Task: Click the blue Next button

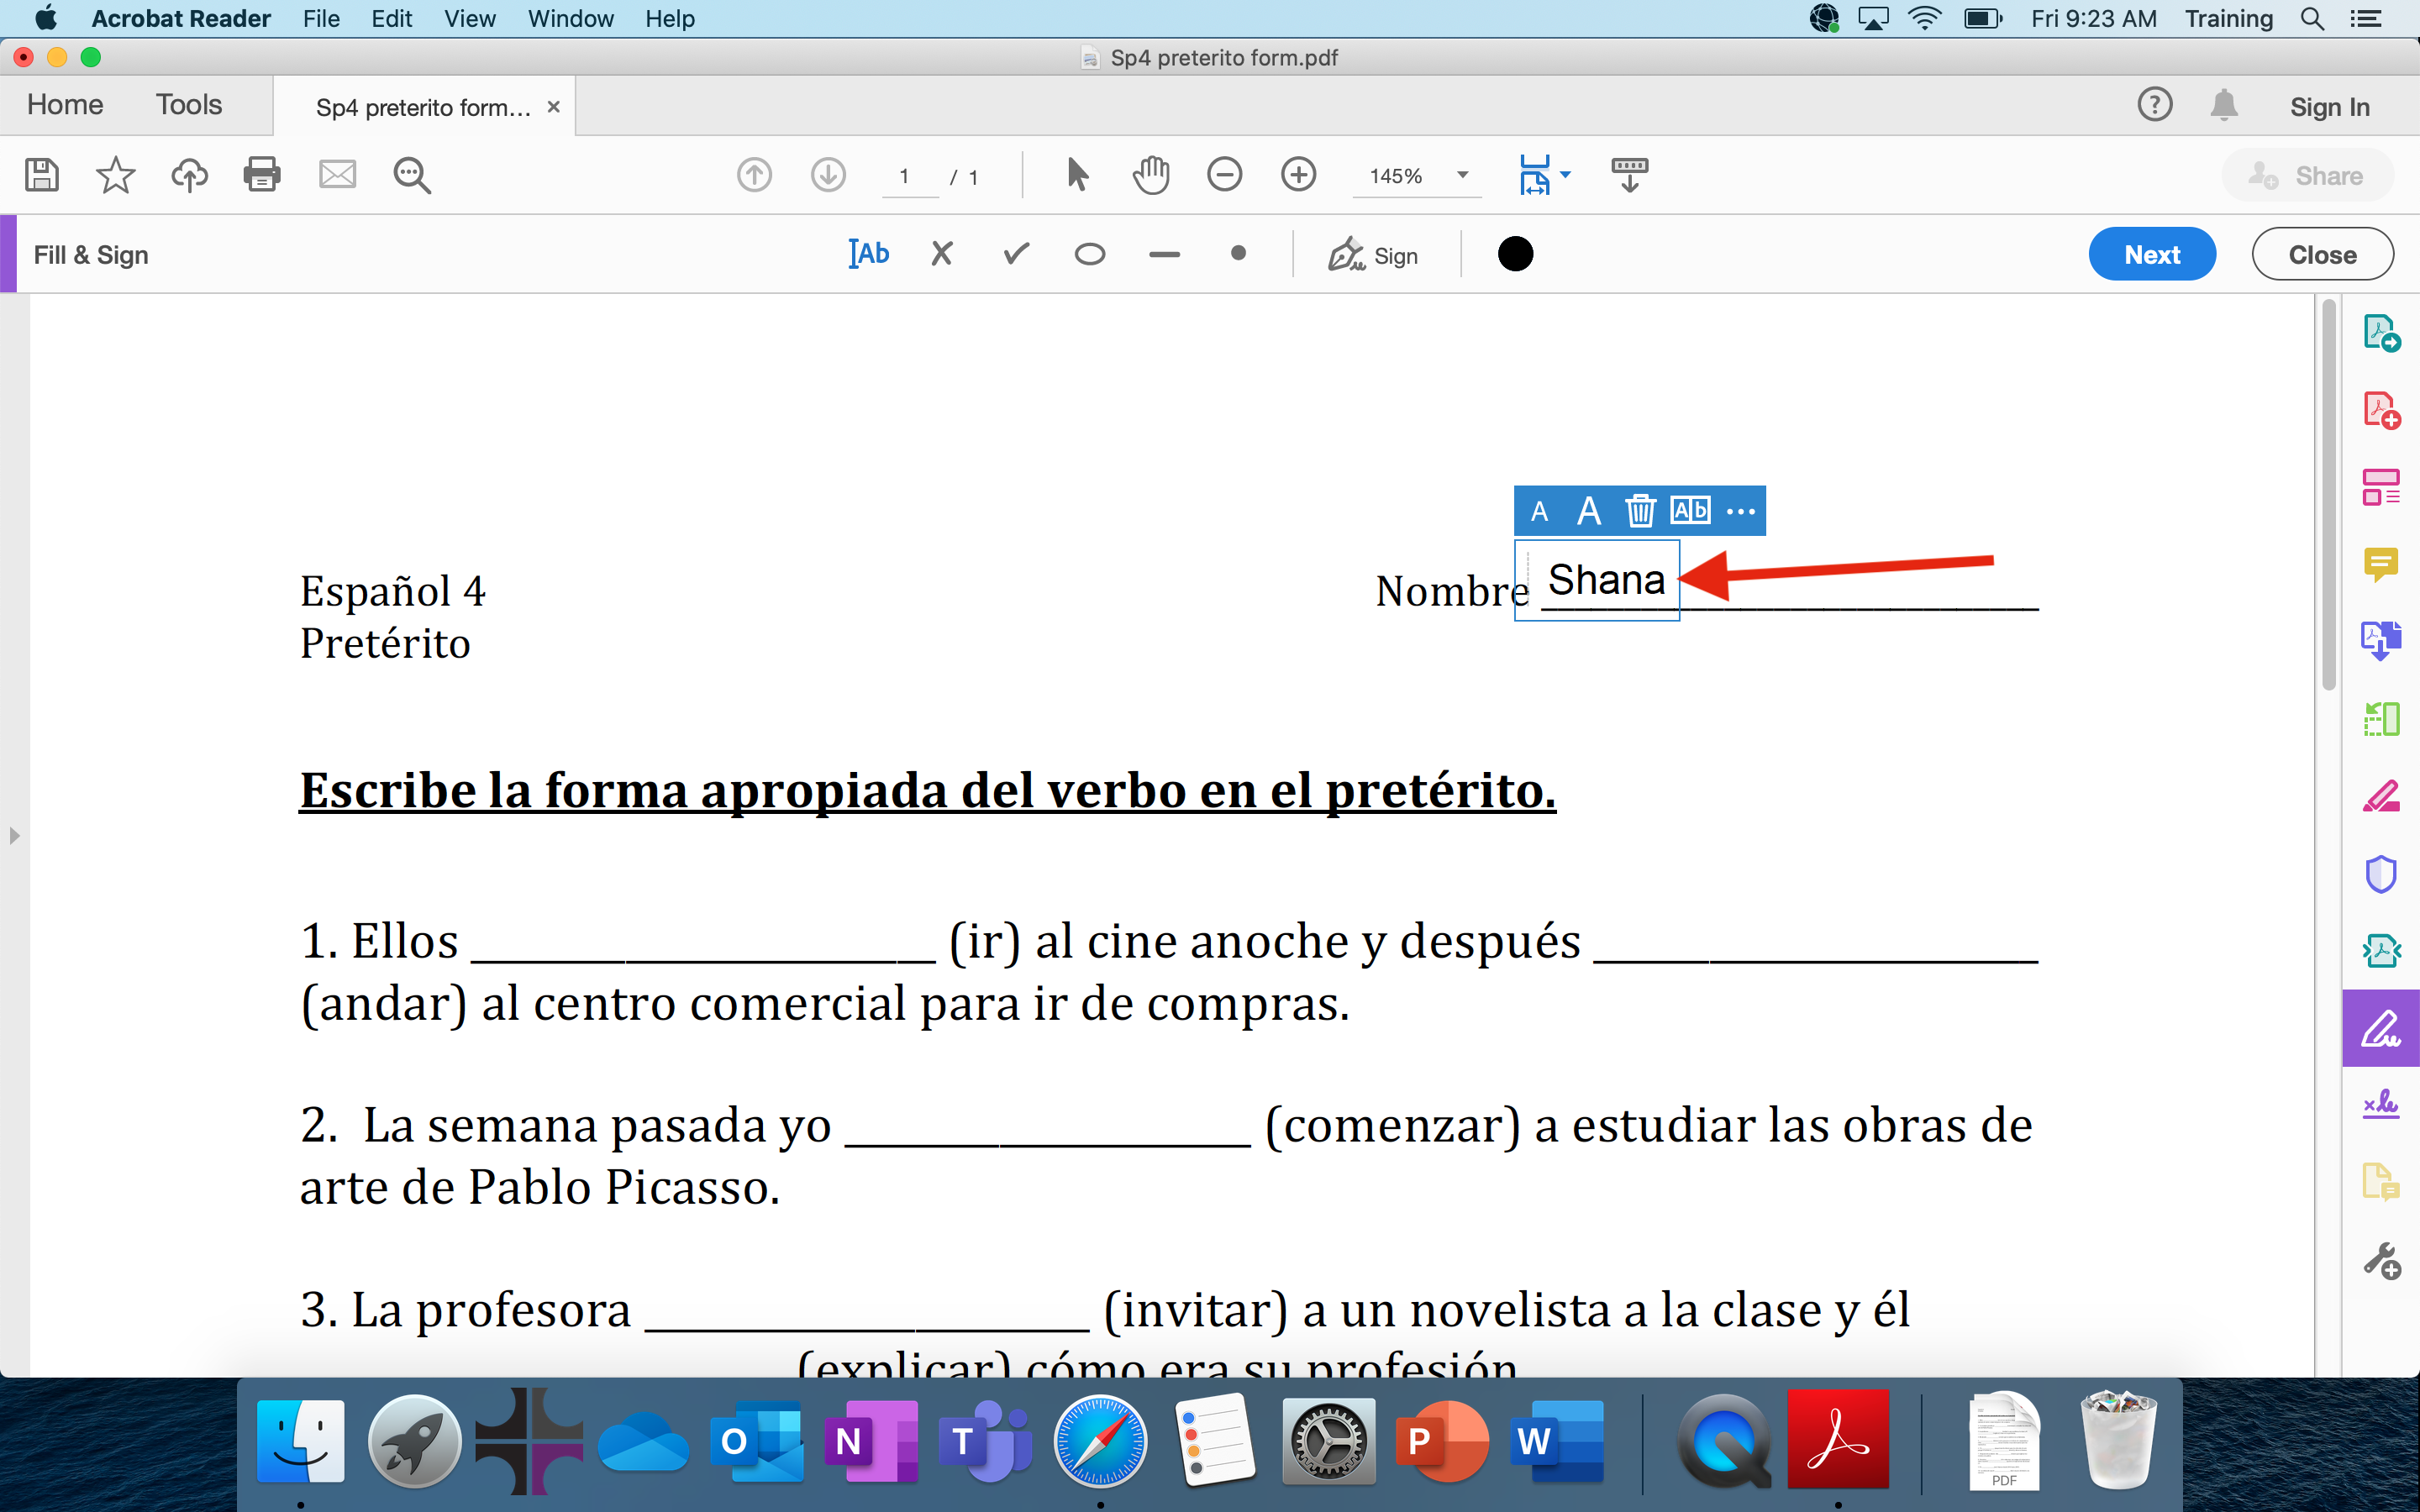Action: 2152,254
